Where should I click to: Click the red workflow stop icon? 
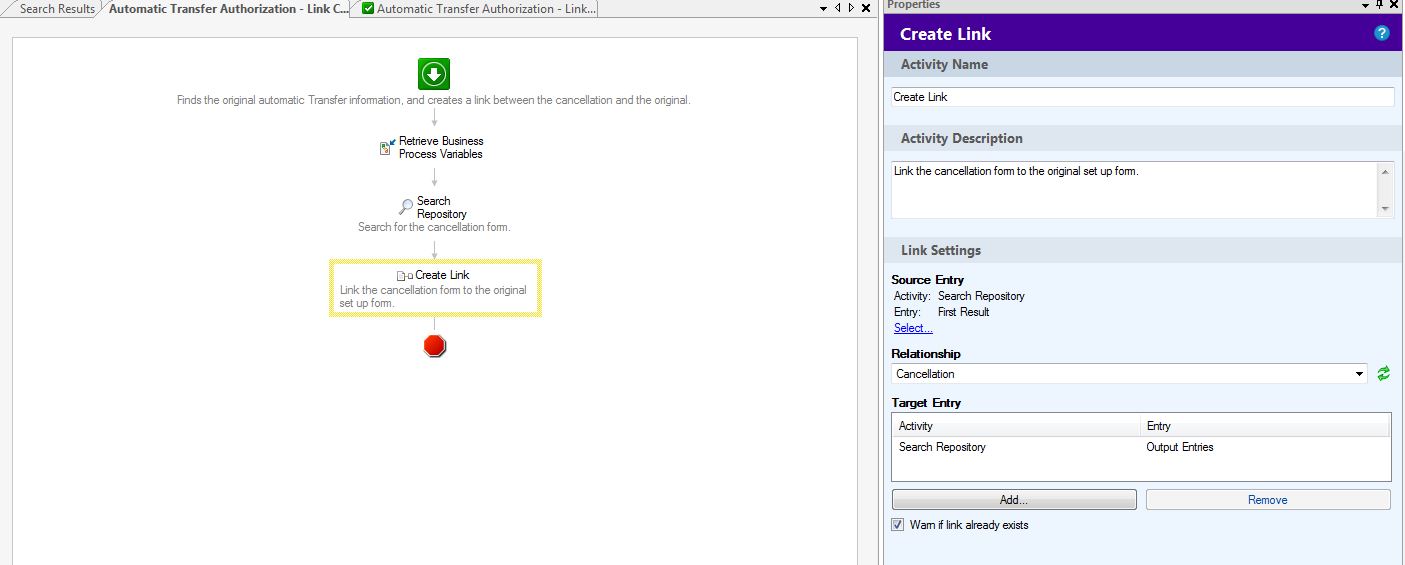click(x=434, y=346)
